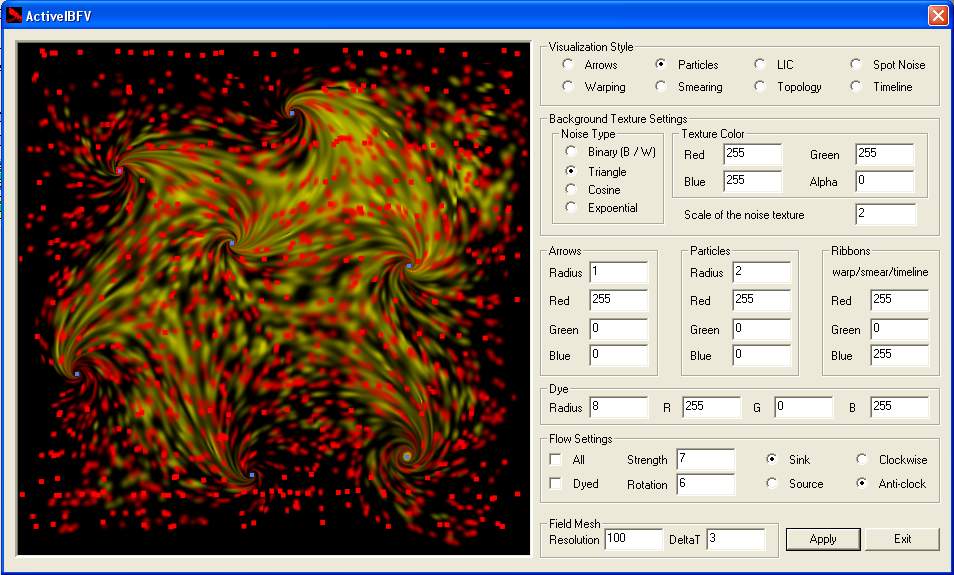Tick the Dyed checkbox

(x=556, y=484)
